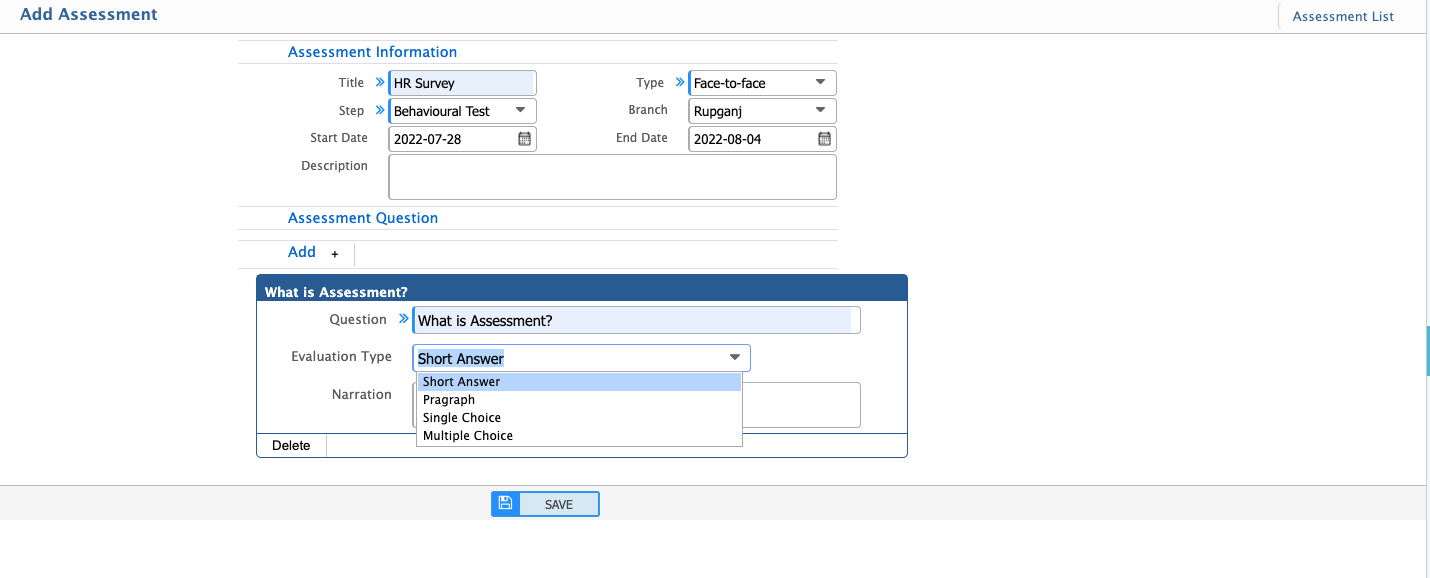
Task: Click the Delete button
Action: click(x=291, y=444)
